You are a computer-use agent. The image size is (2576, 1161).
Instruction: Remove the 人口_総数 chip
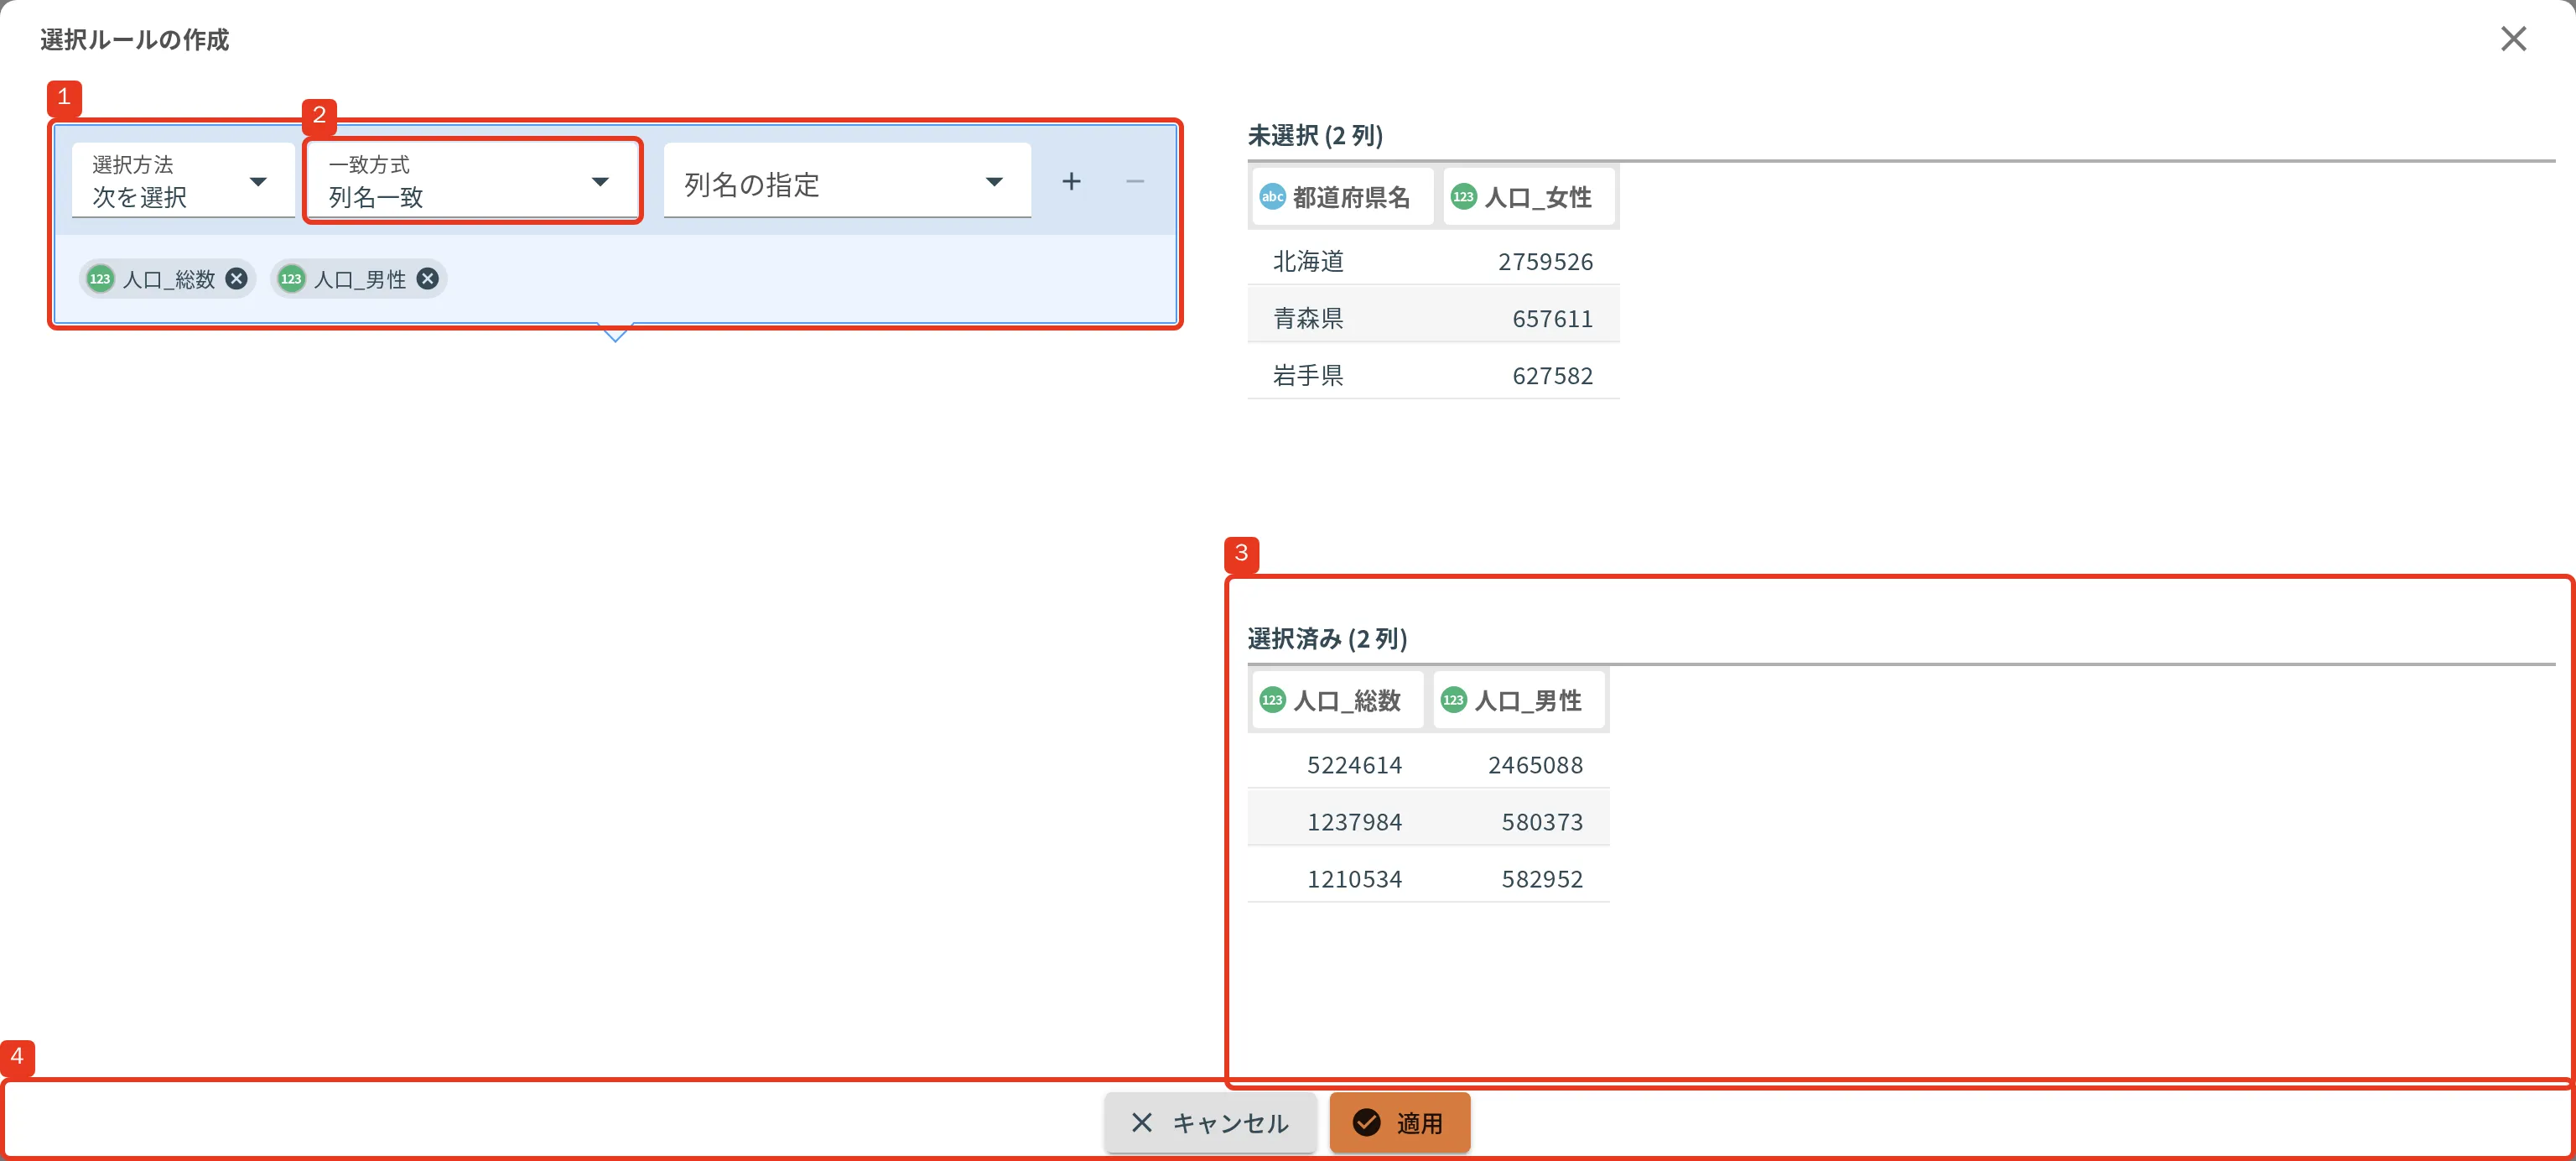coord(236,279)
